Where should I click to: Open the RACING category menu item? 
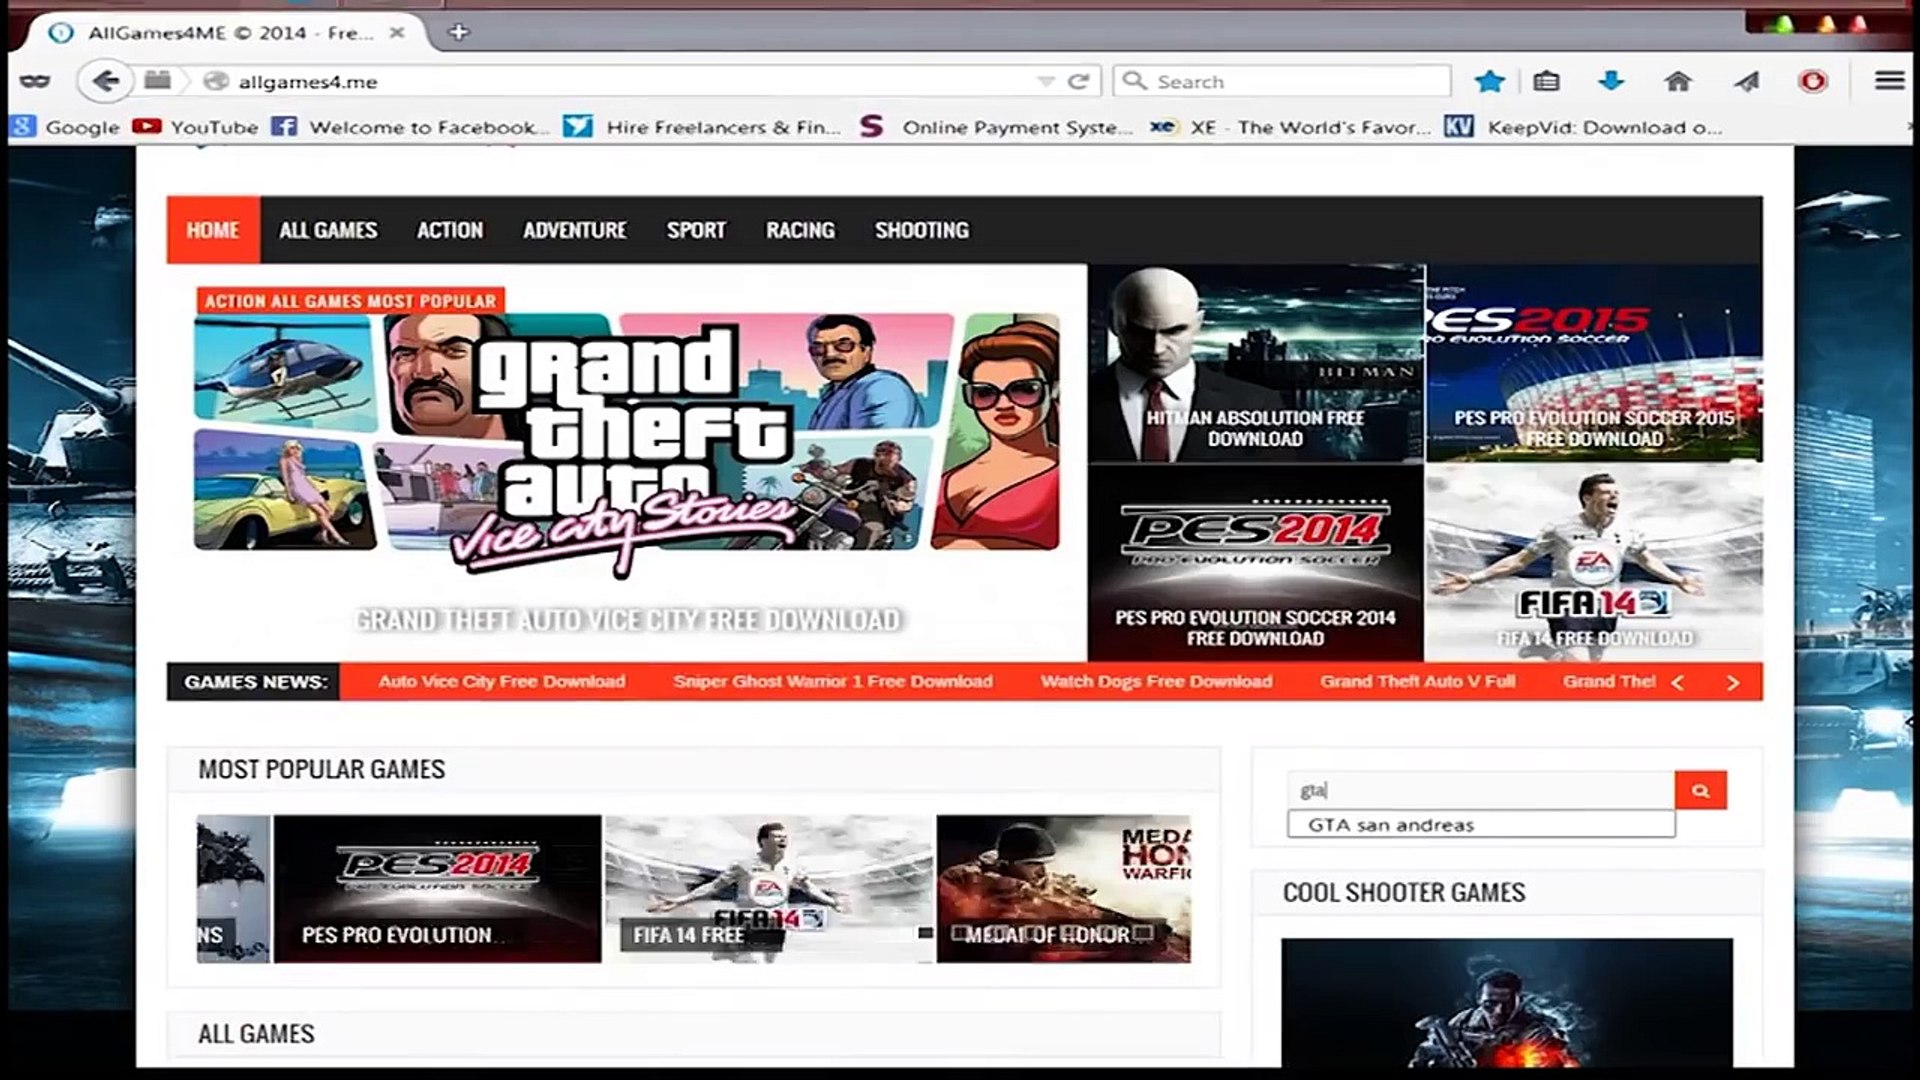point(800,230)
